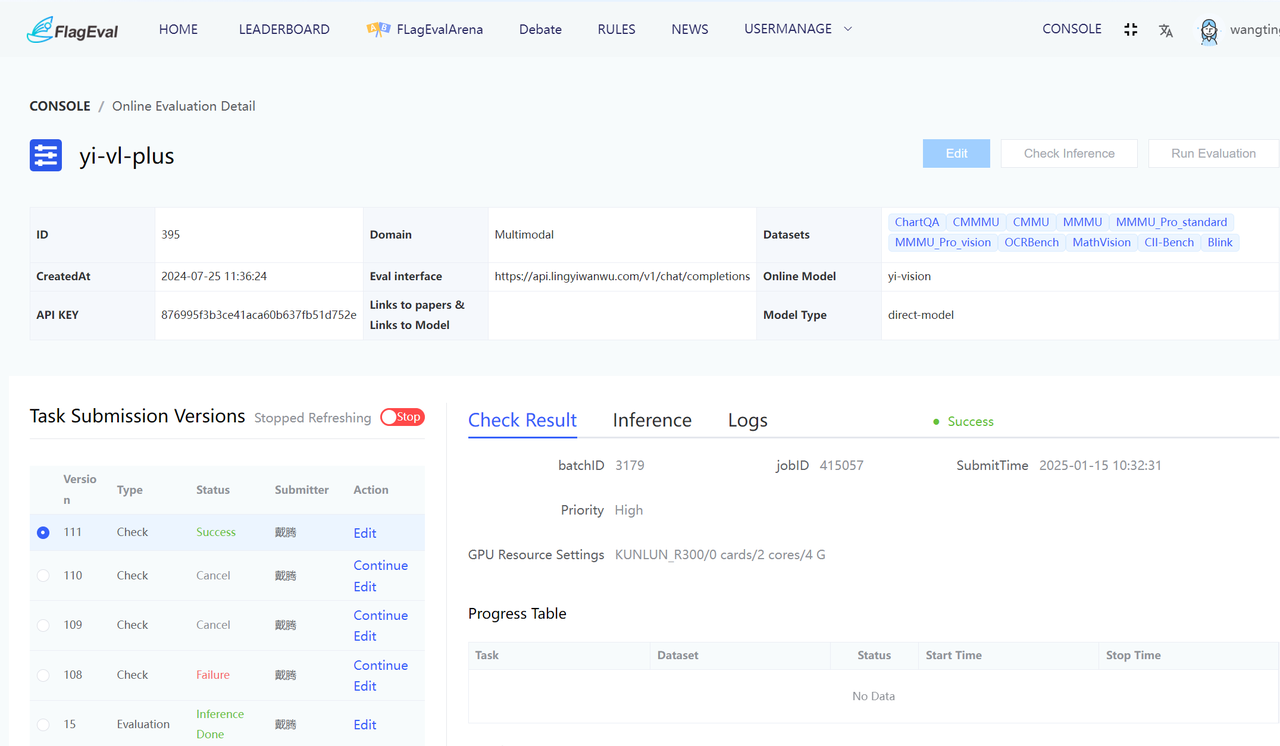
Task: Click the FlagEvalArena icon in navbar
Action: click(378, 30)
